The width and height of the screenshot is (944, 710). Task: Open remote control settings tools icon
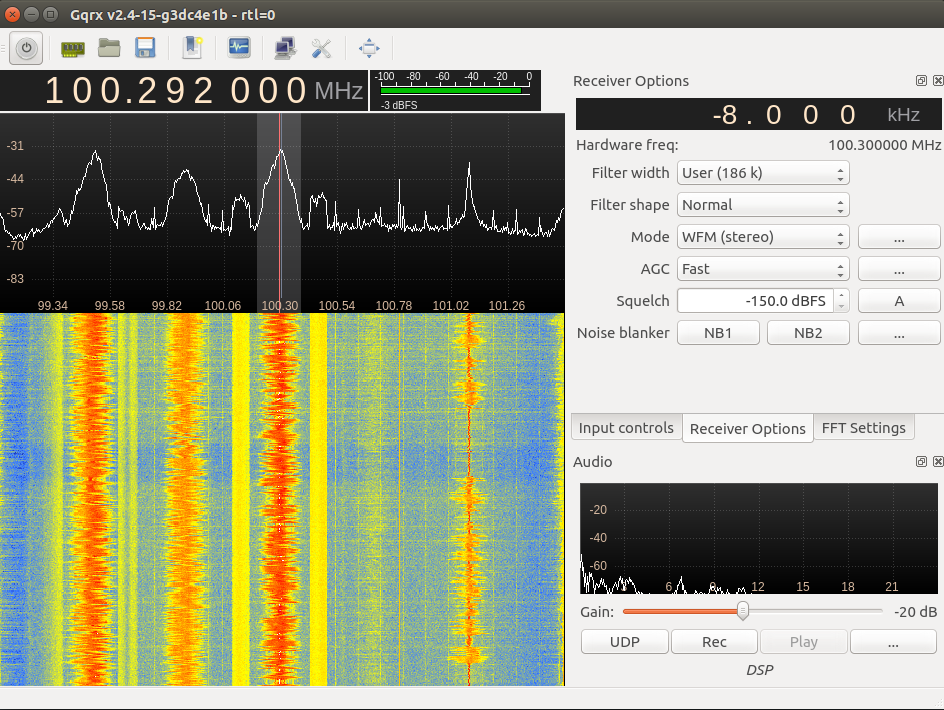[321, 48]
